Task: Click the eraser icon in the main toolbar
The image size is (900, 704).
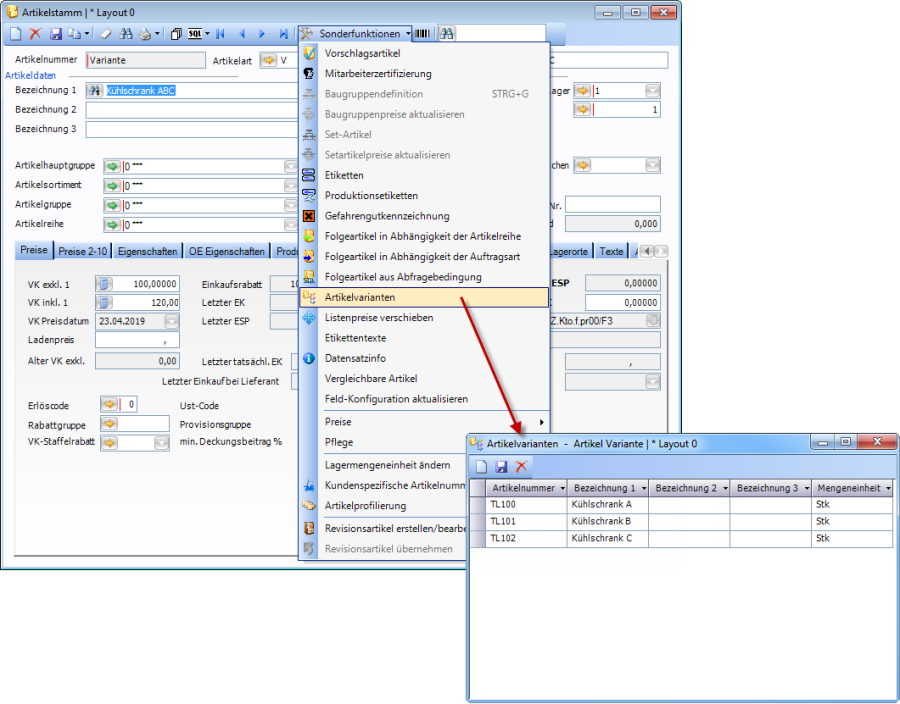Action: [x=105, y=34]
